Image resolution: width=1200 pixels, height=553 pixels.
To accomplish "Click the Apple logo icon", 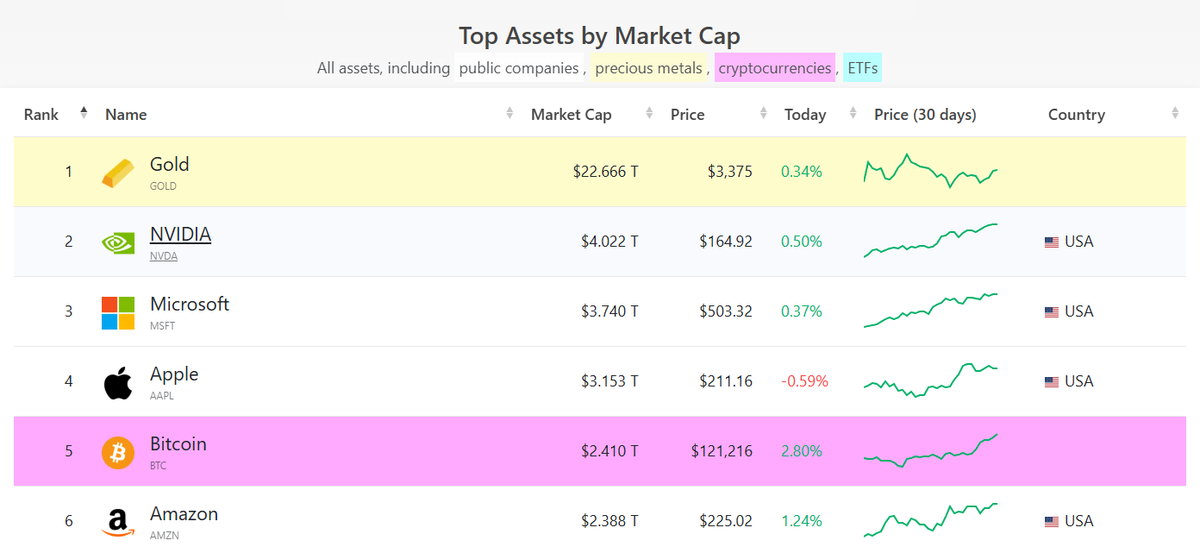I will (x=117, y=382).
